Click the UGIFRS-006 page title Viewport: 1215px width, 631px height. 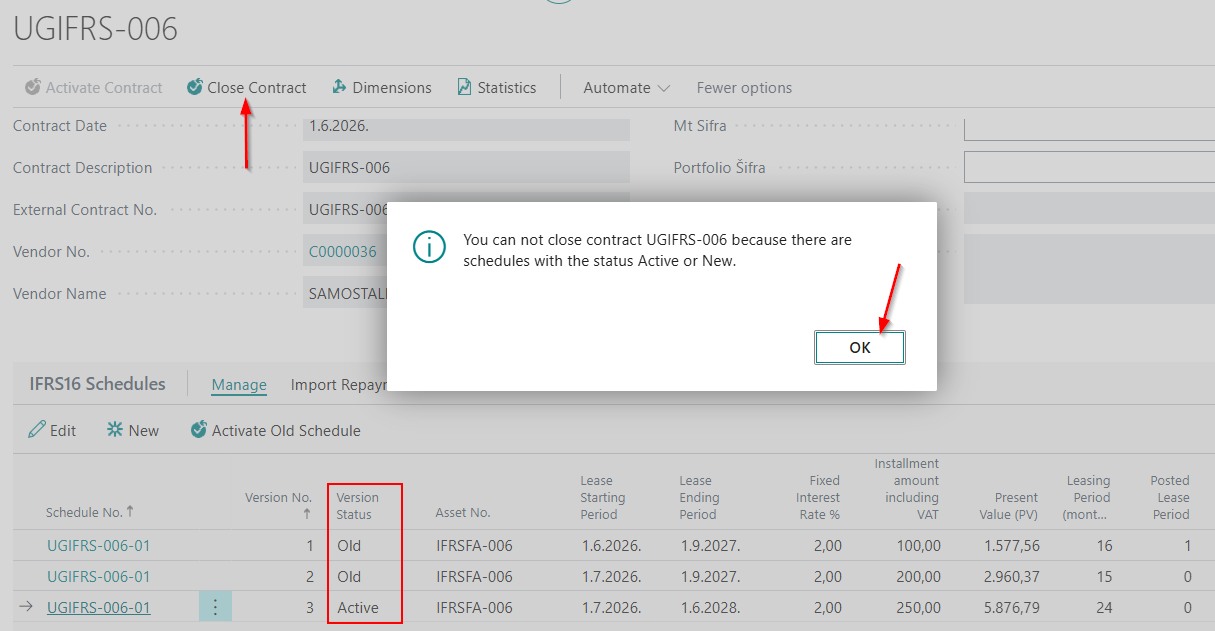[x=95, y=28]
